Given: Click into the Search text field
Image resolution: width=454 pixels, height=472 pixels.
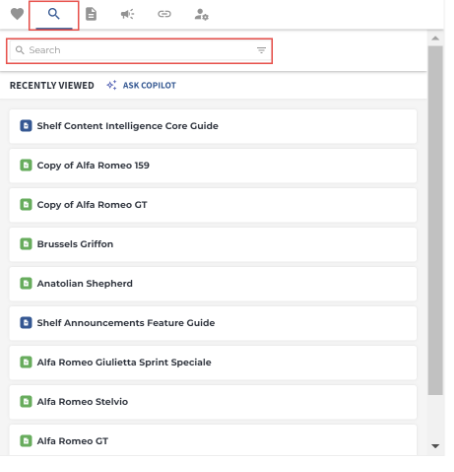Looking at the screenshot, I should click(139, 50).
